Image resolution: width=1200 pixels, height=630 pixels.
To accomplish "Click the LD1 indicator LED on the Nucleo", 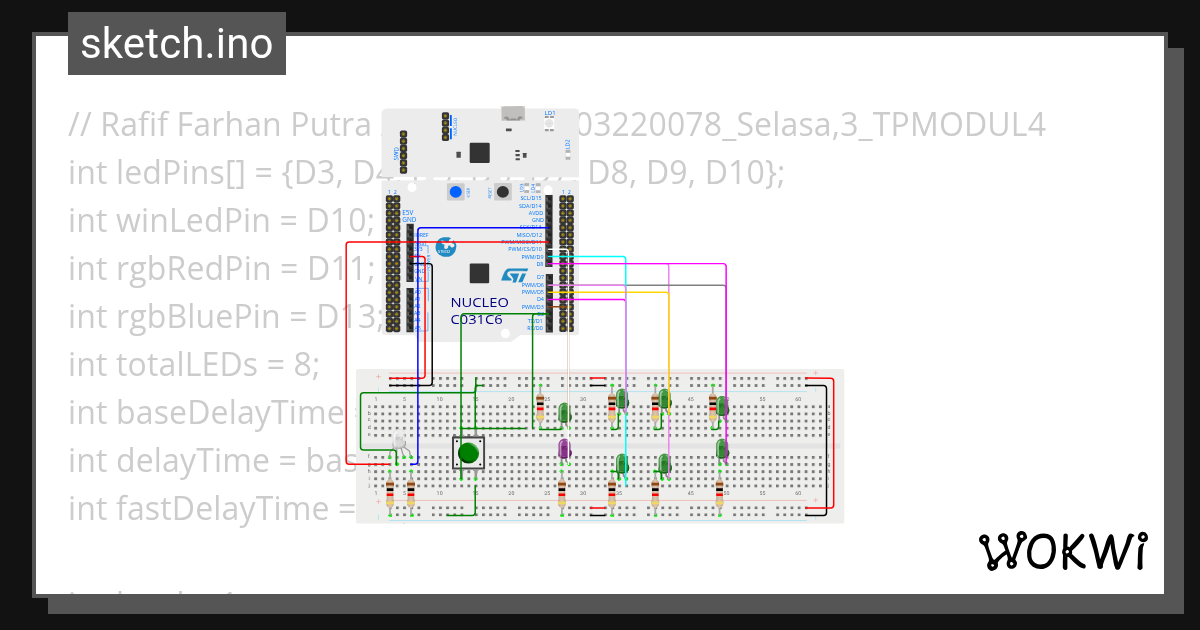I will [549, 123].
